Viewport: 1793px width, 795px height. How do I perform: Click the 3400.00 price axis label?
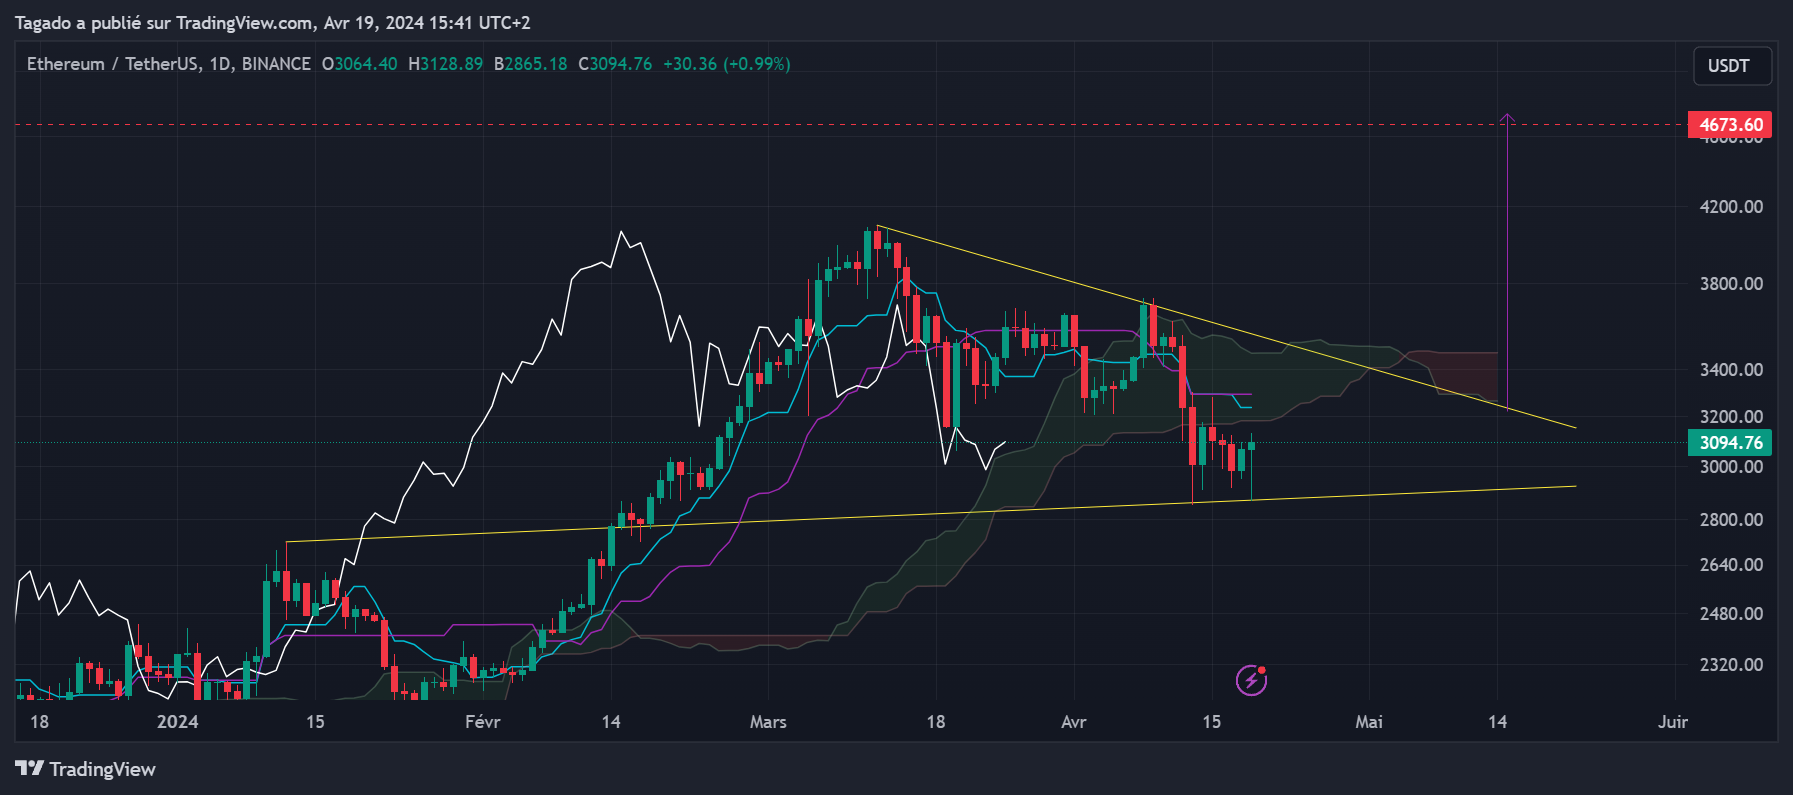1731,370
